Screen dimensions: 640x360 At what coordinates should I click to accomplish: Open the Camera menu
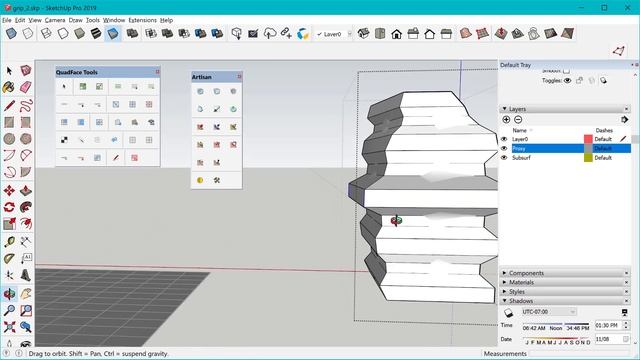point(55,20)
